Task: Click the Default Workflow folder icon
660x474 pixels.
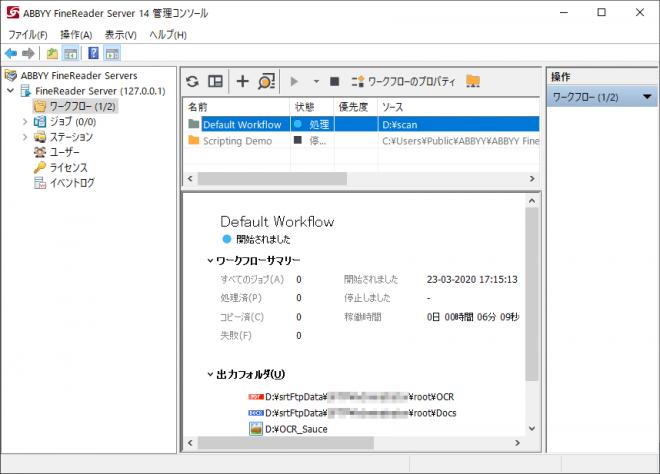Action: tap(194, 124)
